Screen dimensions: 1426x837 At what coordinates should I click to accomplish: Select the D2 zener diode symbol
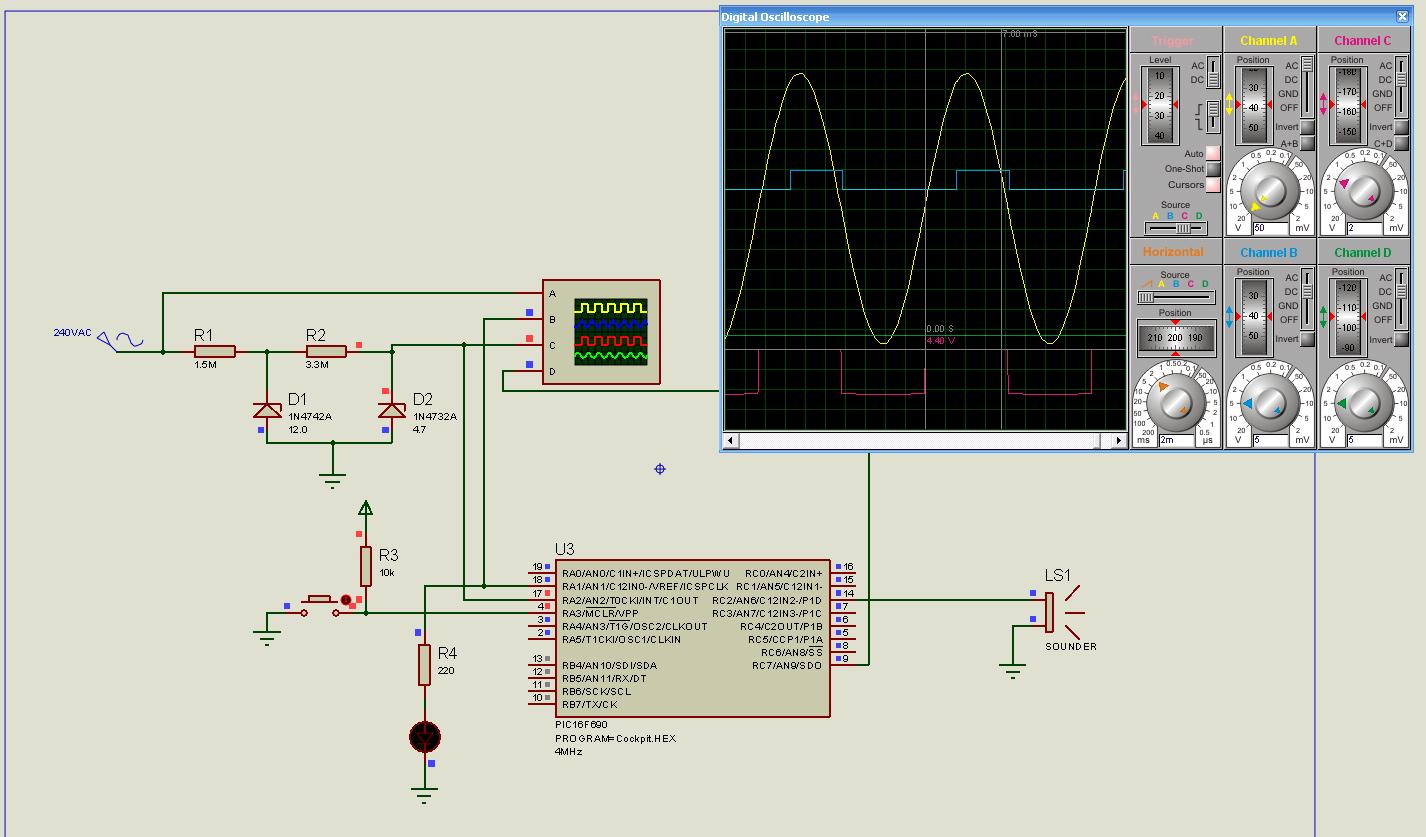point(391,409)
